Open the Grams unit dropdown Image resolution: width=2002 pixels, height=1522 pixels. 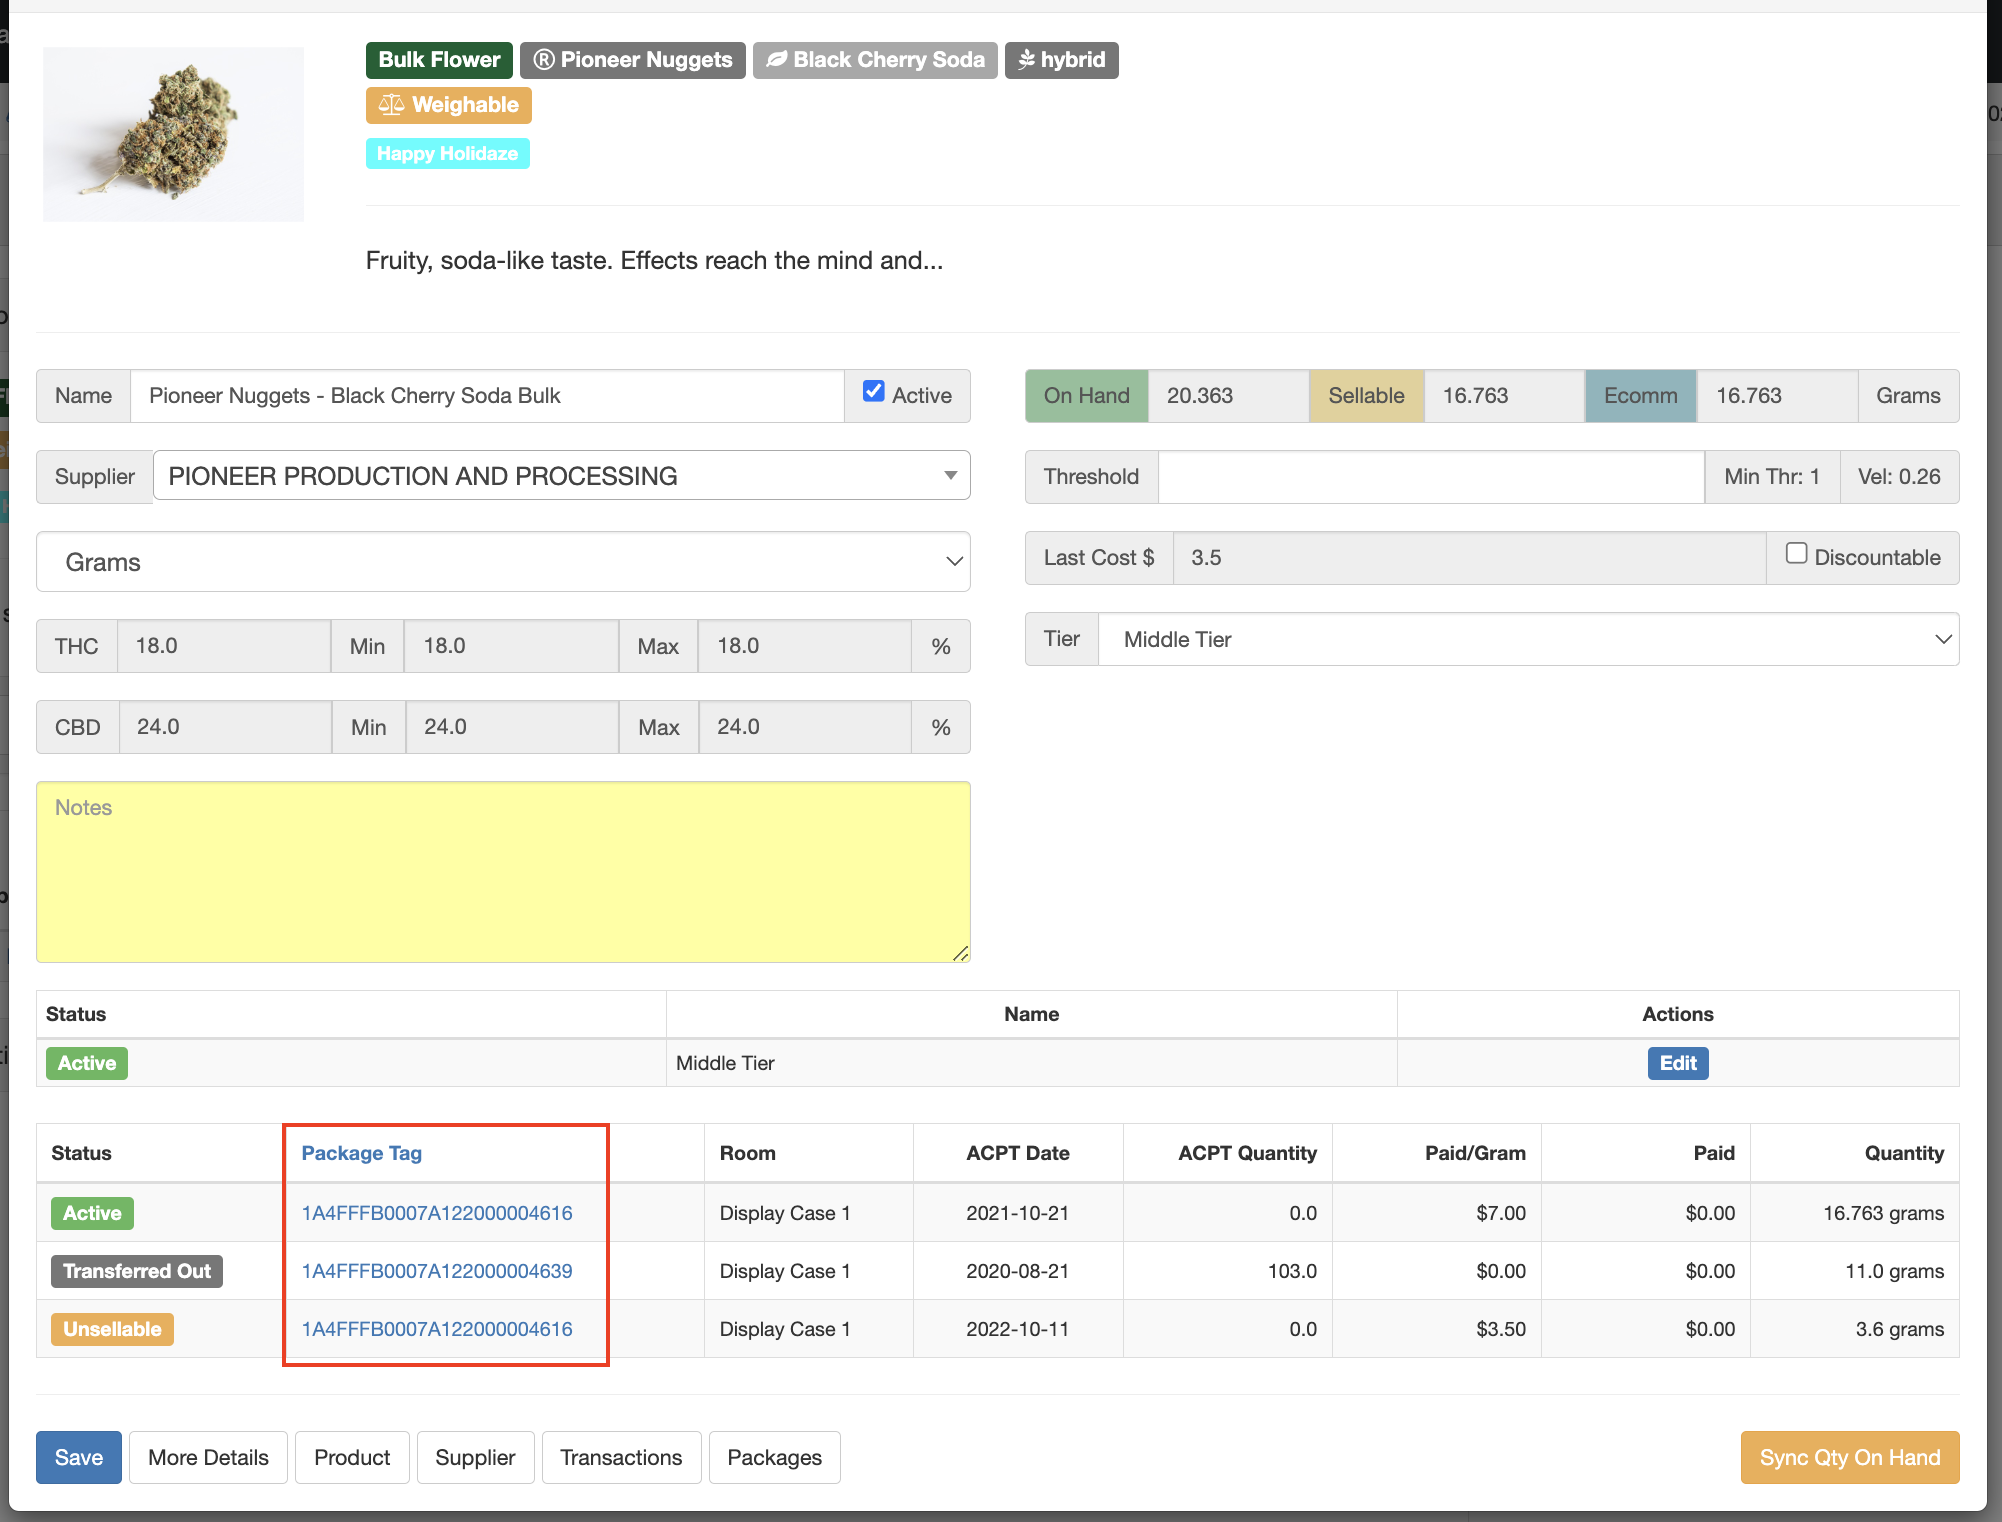tap(503, 562)
